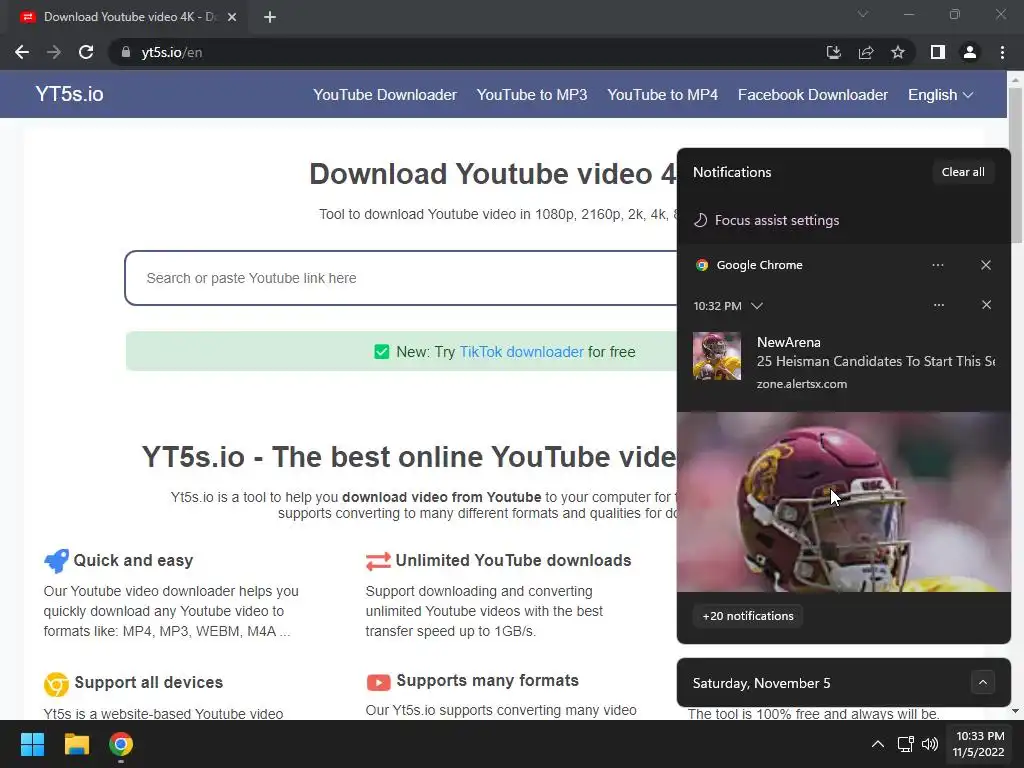Open 10:32 PM notification options ellipsis

(x=938, y=305)
